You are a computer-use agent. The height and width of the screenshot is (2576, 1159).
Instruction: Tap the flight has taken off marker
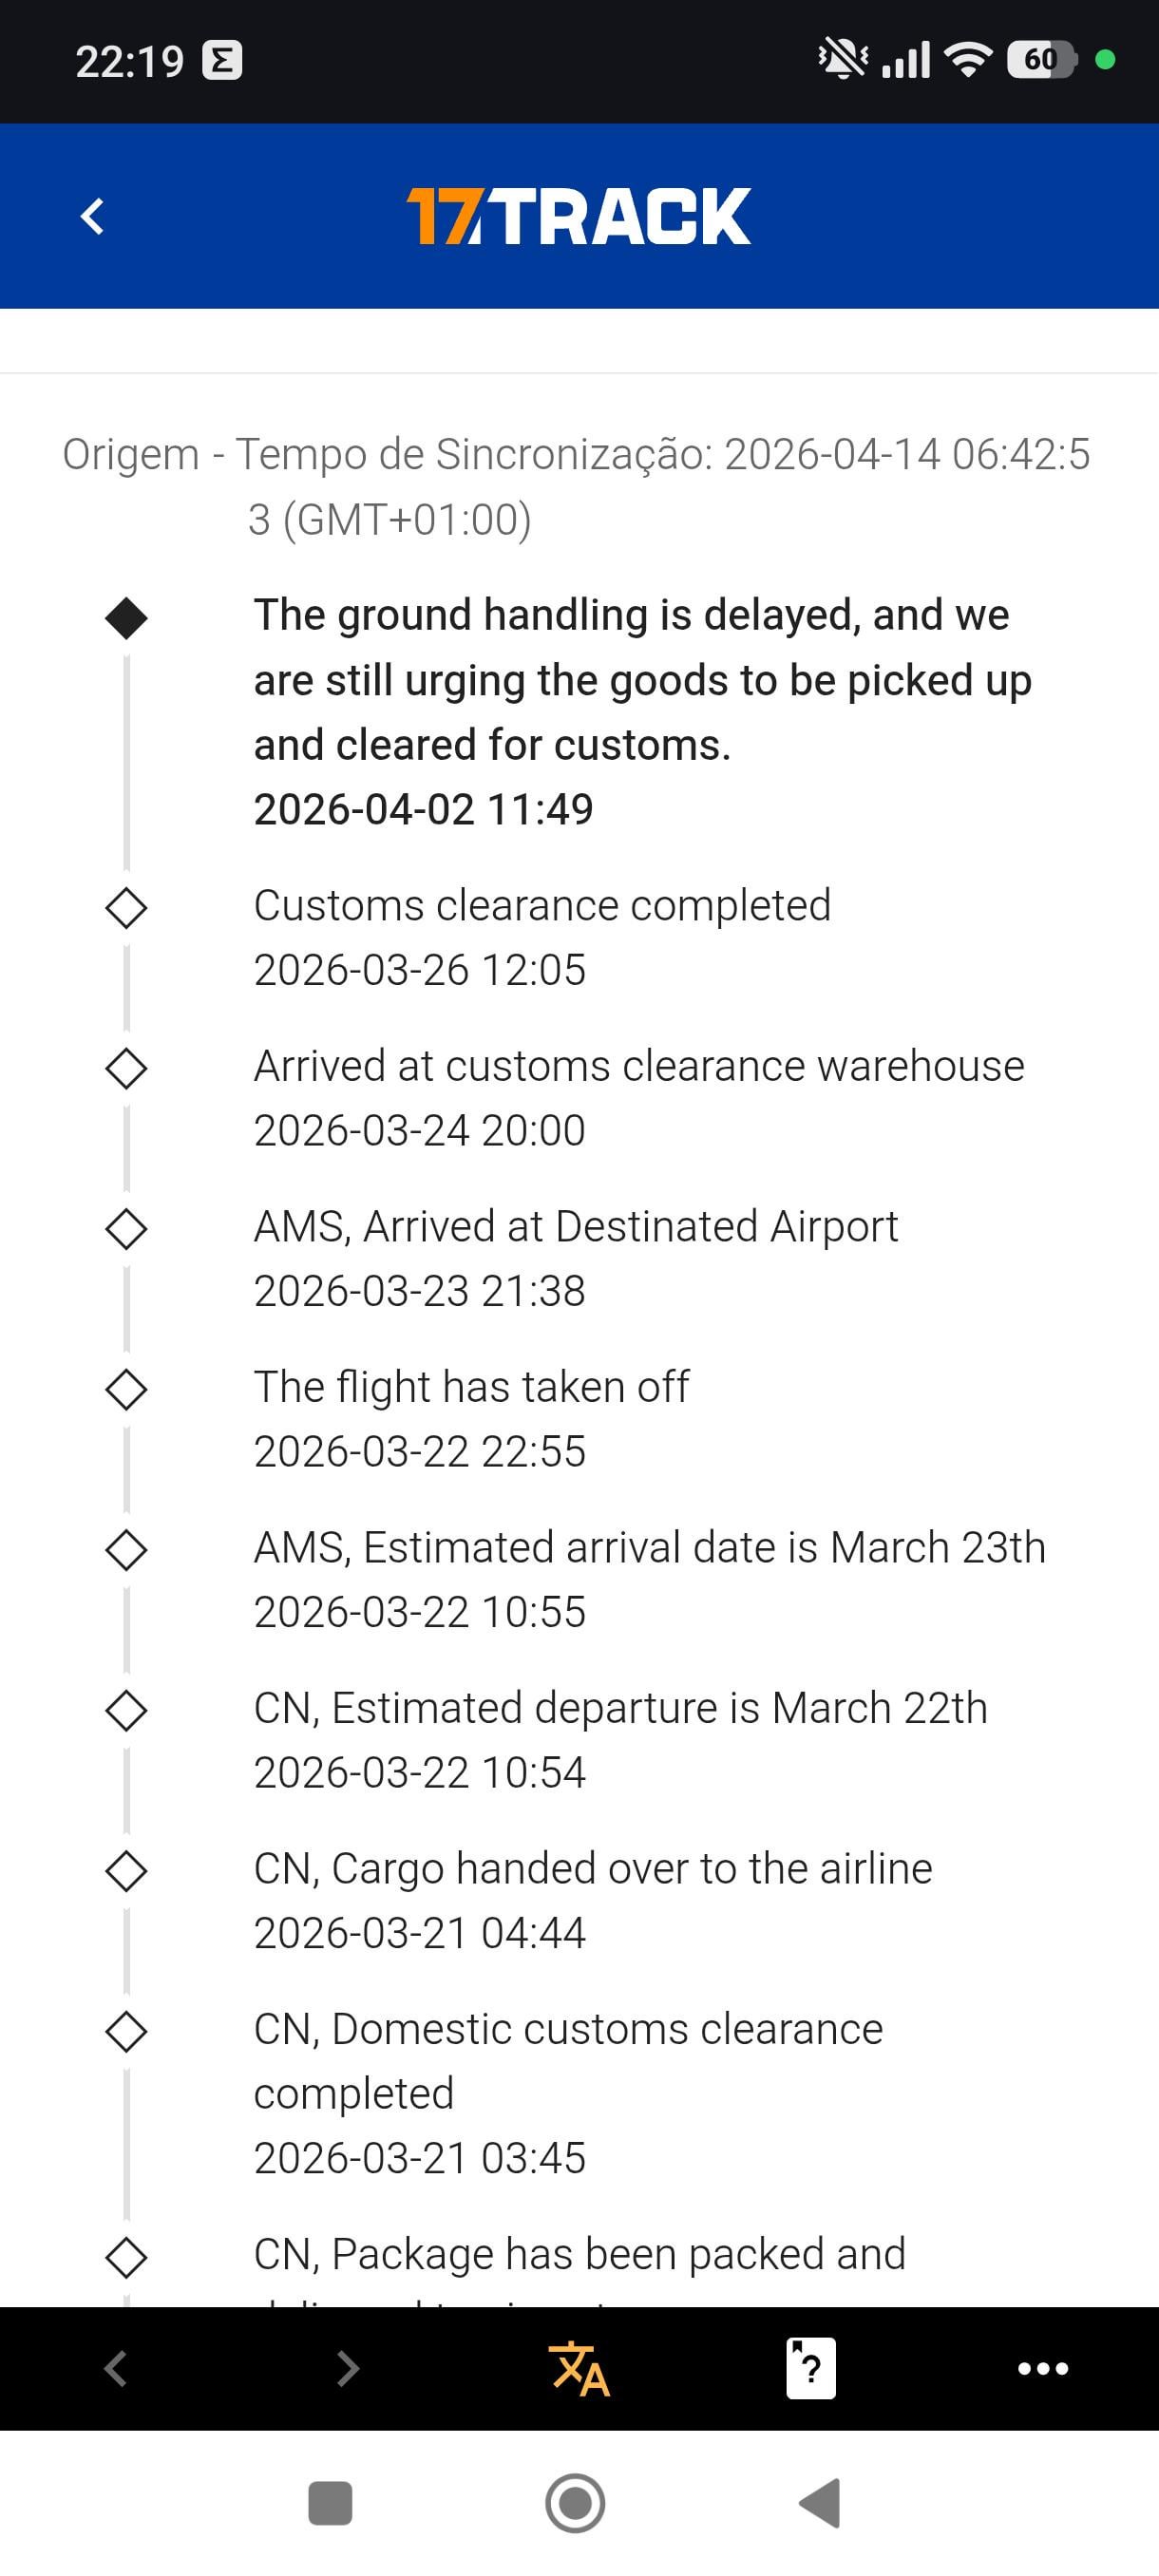(x=126, y=1389)
